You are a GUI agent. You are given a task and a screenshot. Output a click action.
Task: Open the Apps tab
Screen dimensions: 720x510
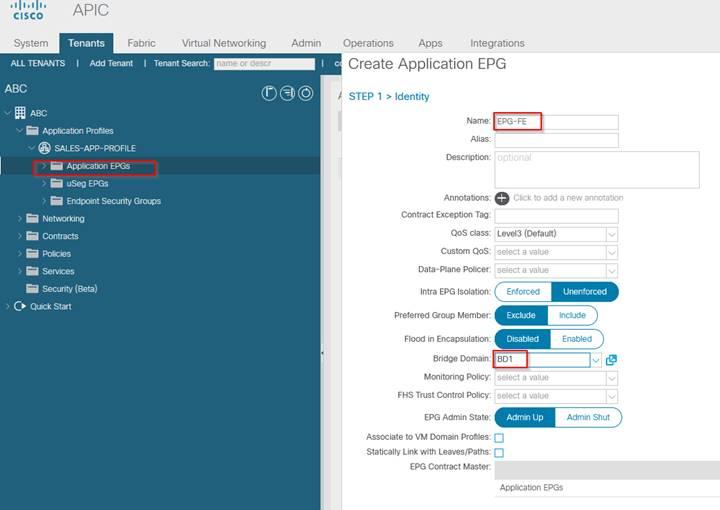pos(430,43)
